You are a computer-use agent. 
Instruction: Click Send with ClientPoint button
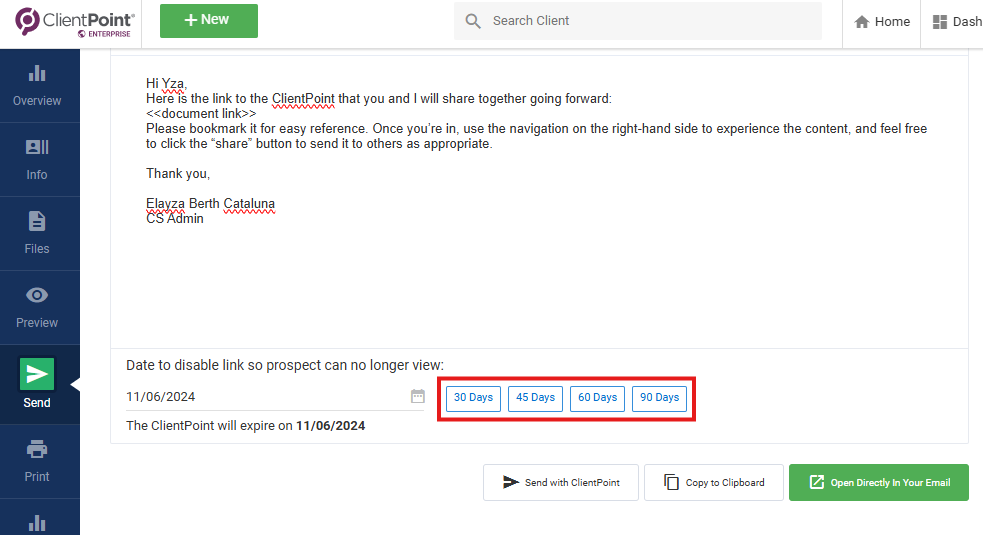(560, 482)
